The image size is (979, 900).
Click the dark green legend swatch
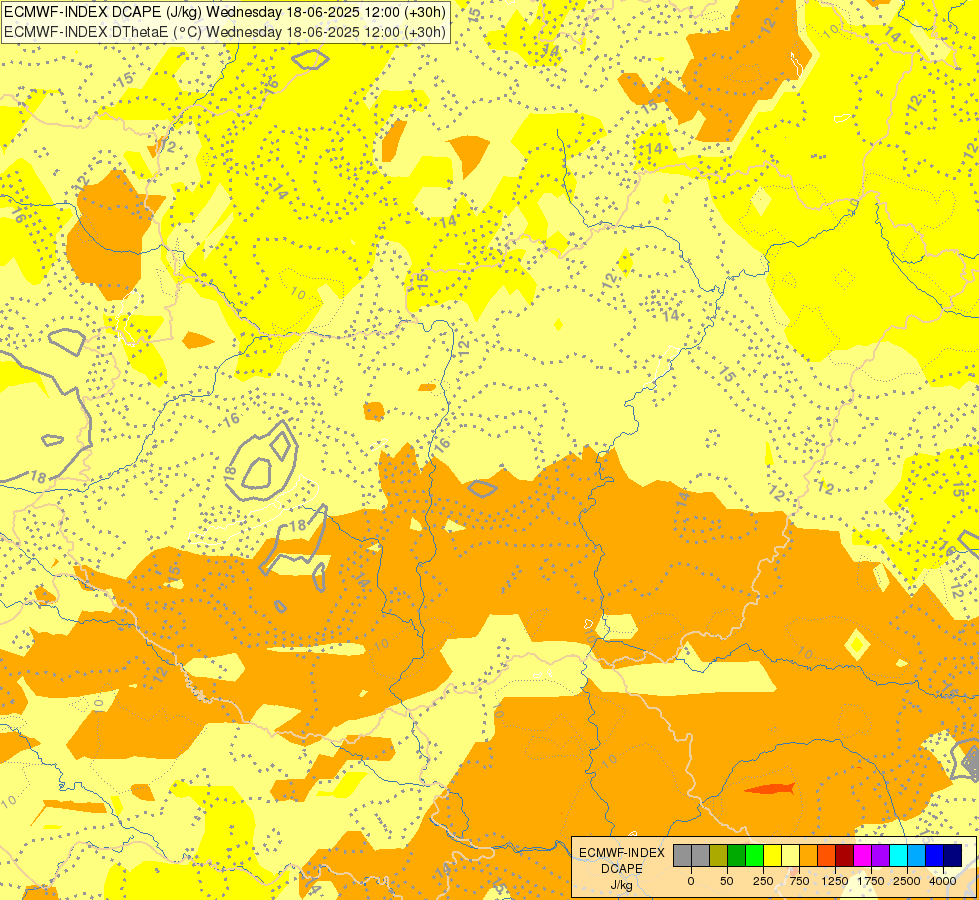[737, 856]
